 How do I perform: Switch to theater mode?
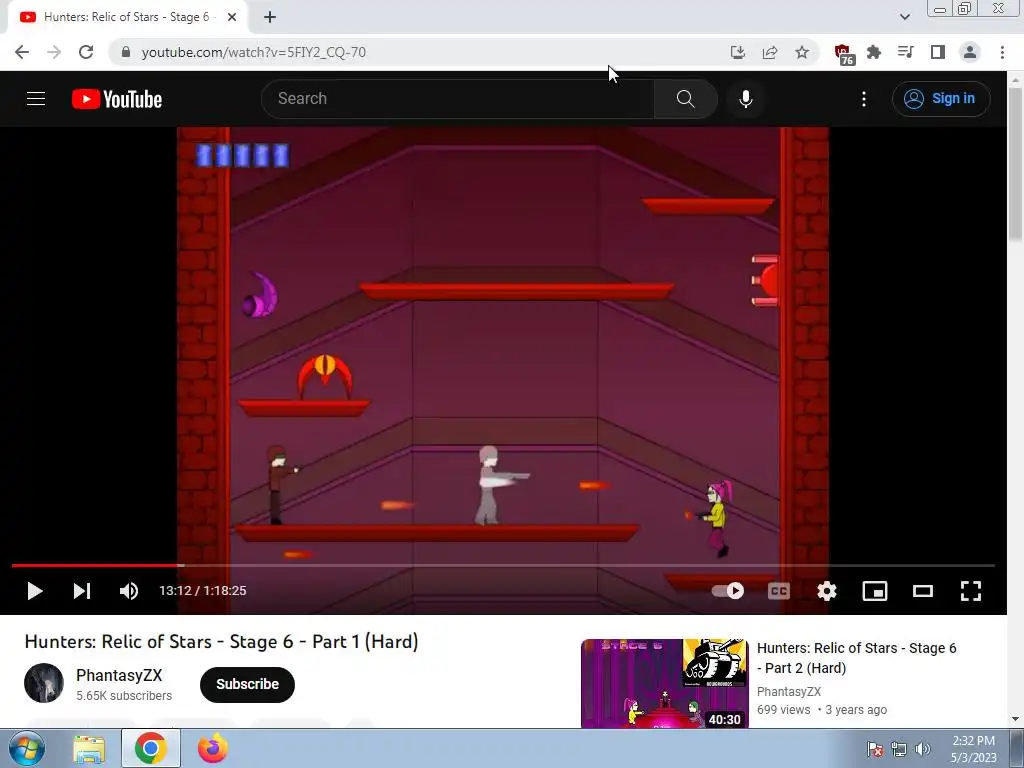click(923, 591)
